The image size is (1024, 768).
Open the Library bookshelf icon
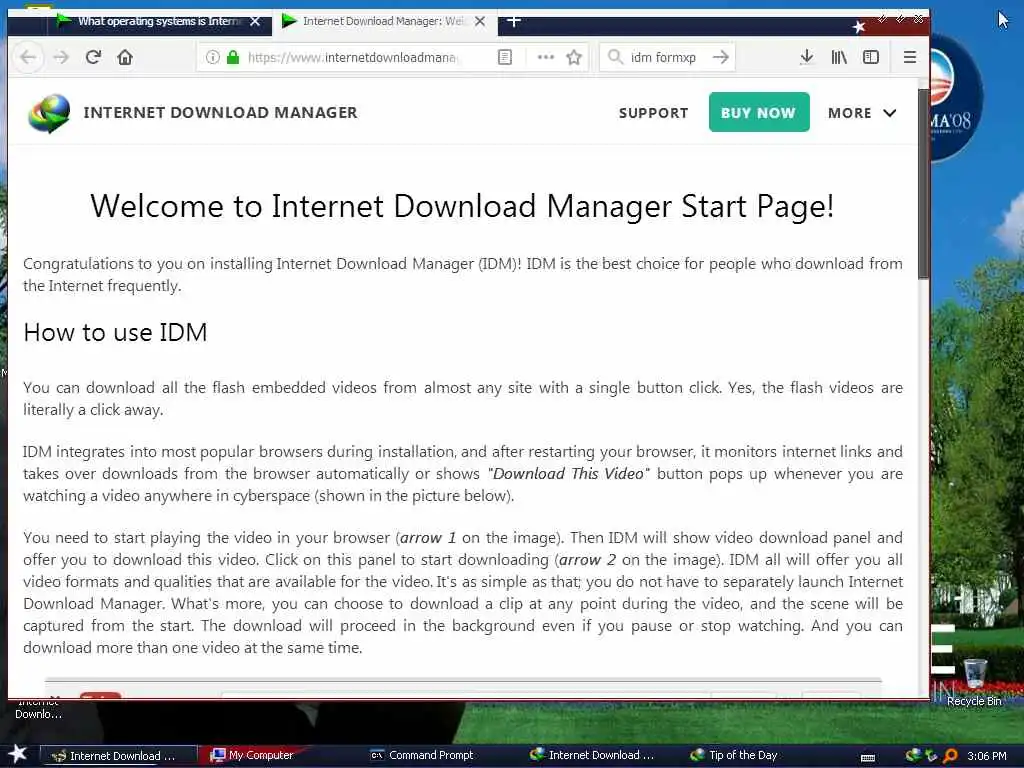click(x=839, y=57)
